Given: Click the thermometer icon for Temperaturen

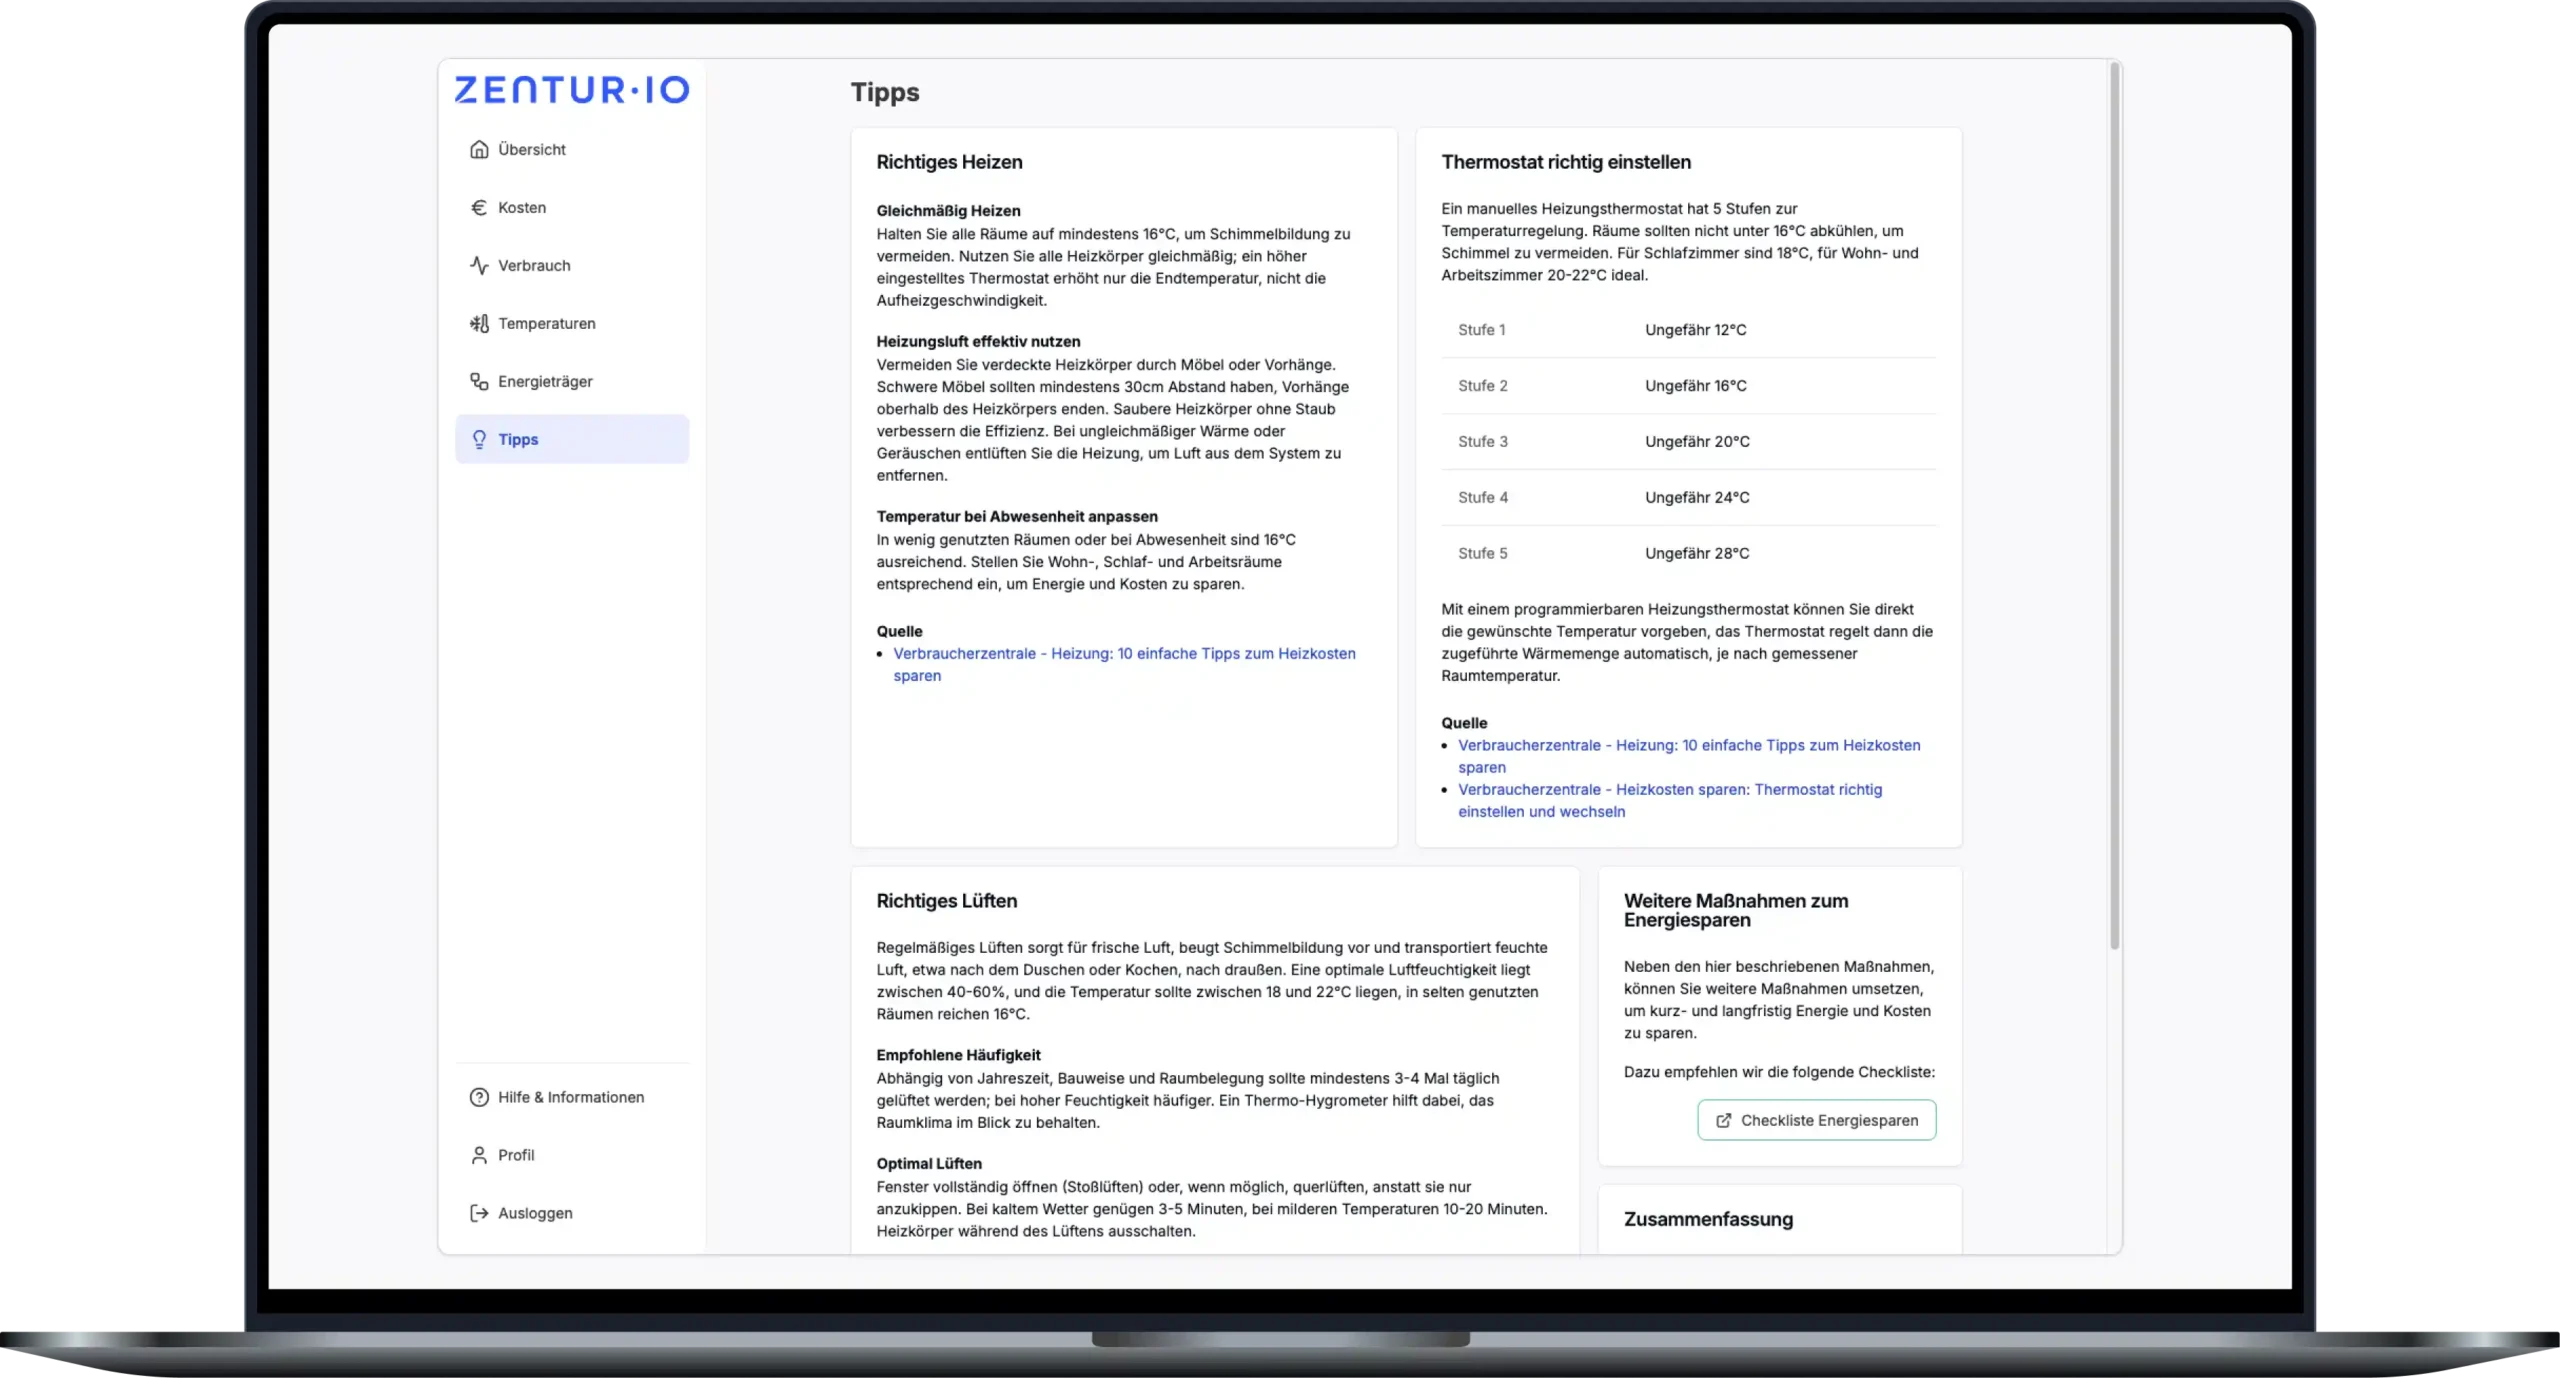Looking at the screenshot, I should (x=479, y=324).
